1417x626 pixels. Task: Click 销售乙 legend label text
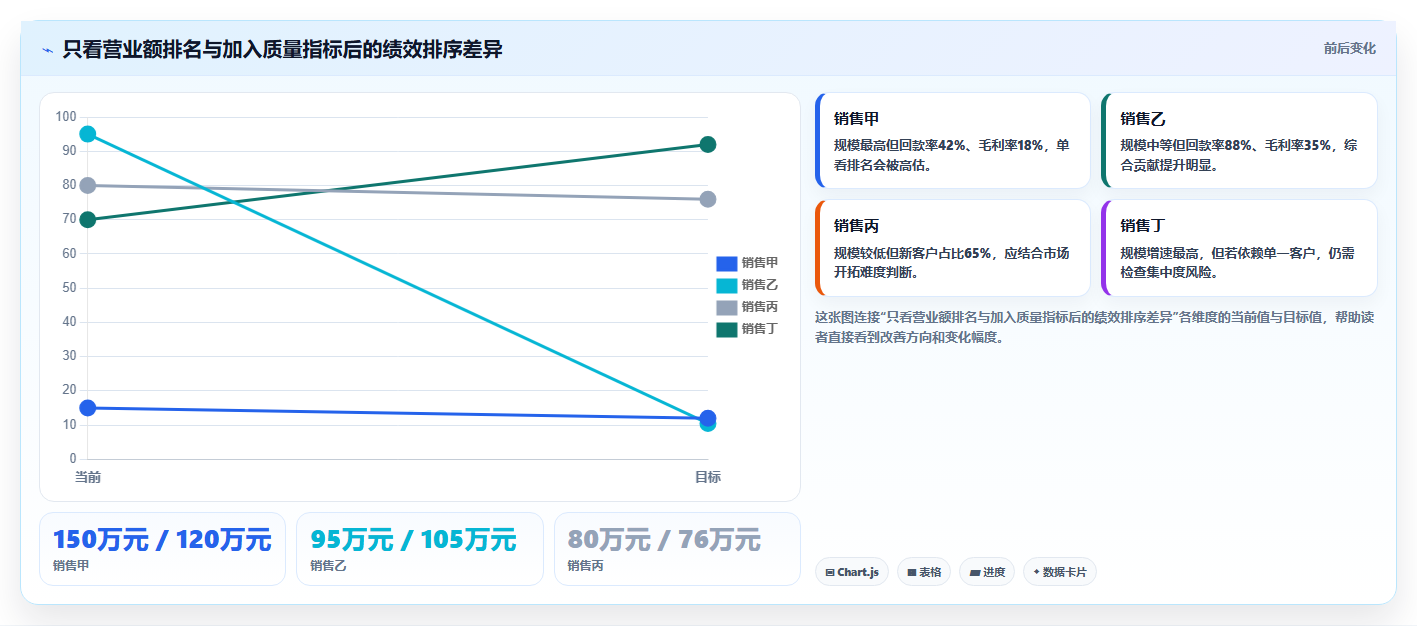(x=760, y=285)
